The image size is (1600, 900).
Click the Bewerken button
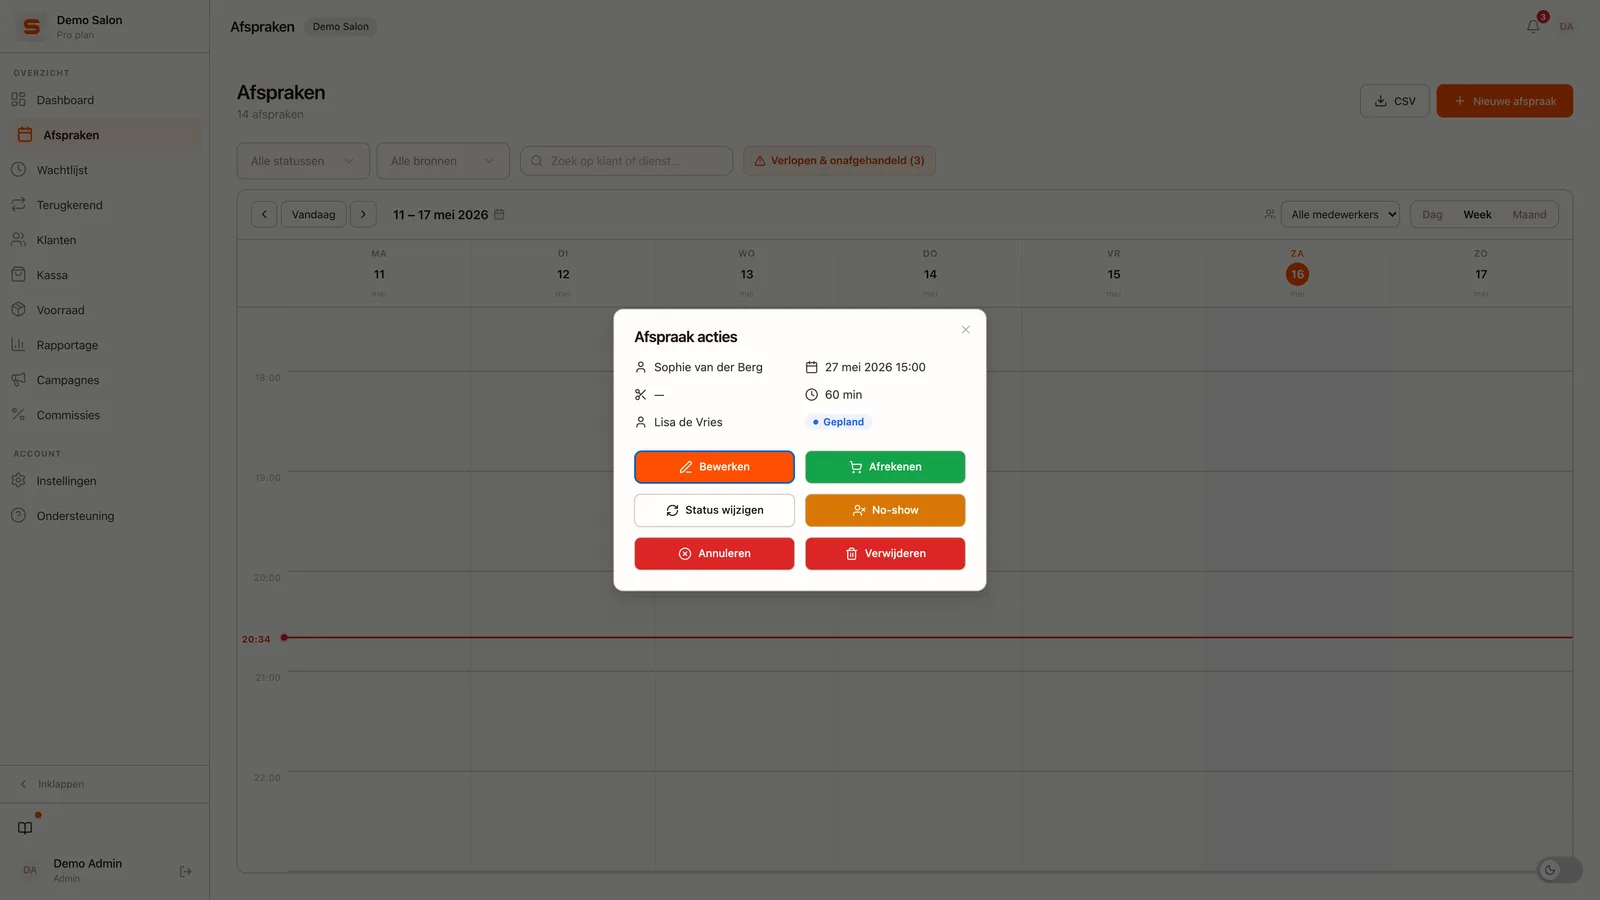pos(714,467)
